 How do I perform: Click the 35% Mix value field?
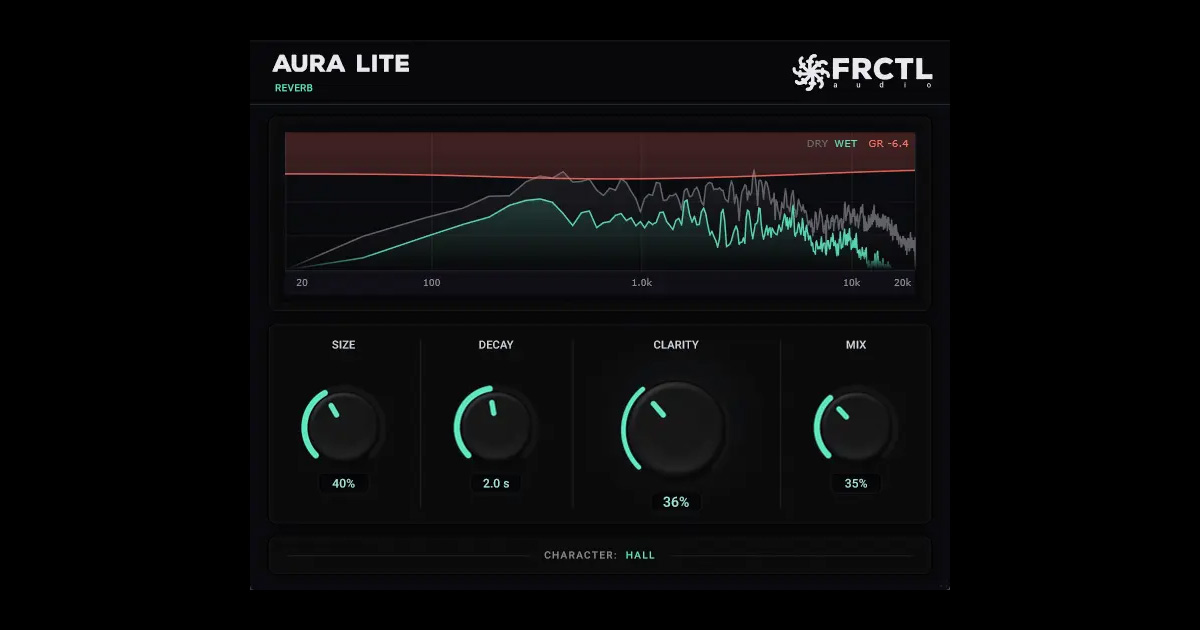pos(856,483)
